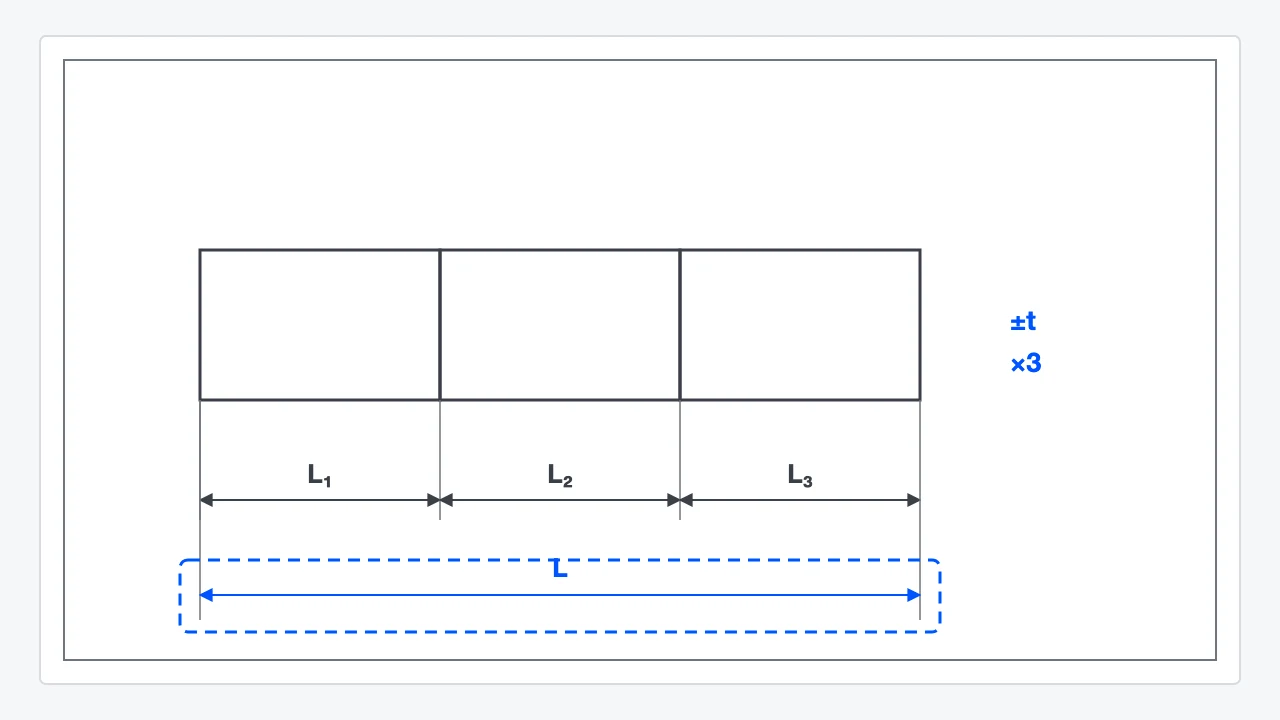
Task: Click the left arrowhead of blue L dimension
Action: pyautogui.click(x=206, y=595)
